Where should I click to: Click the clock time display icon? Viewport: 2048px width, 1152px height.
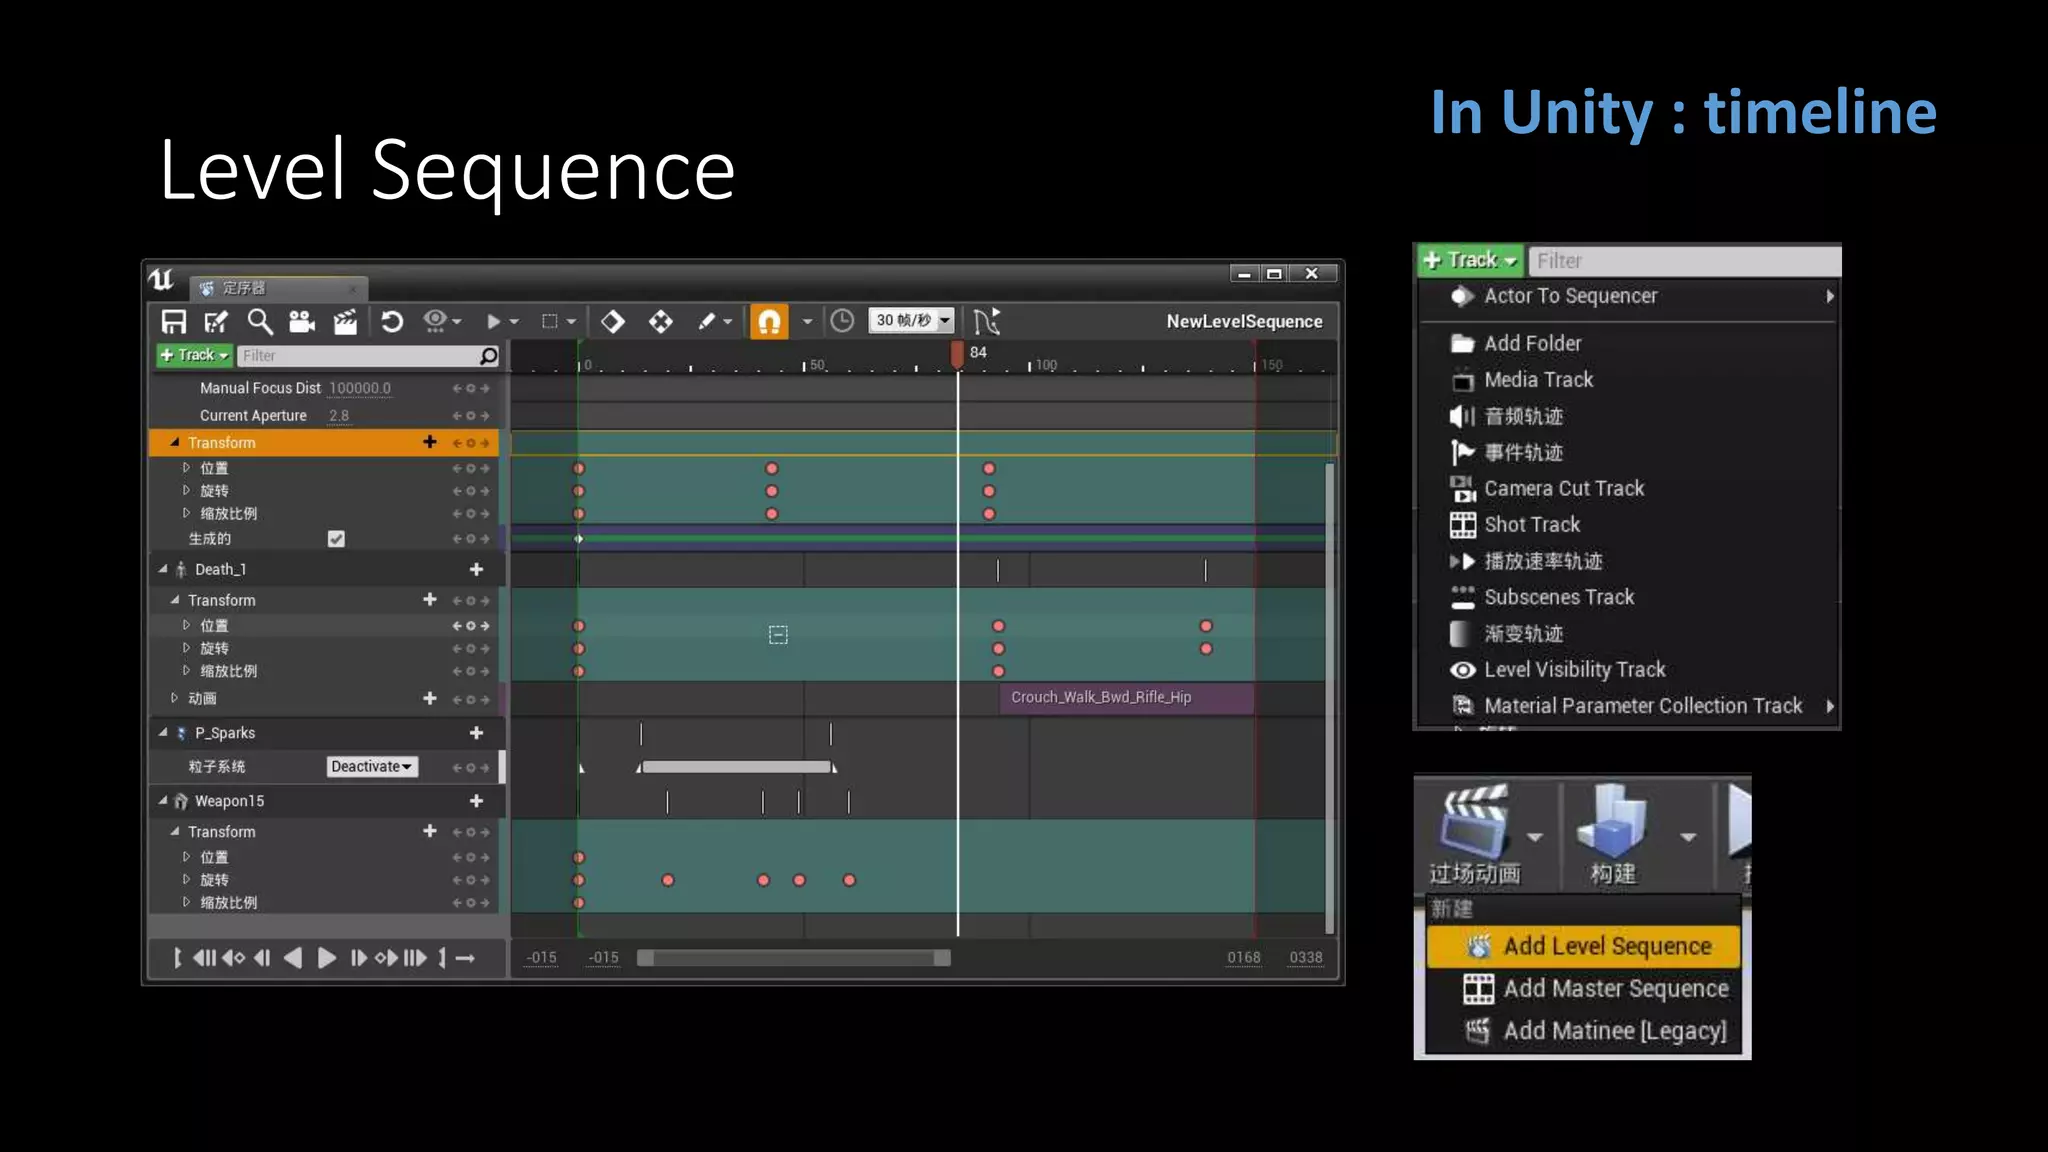pos(842,321)
